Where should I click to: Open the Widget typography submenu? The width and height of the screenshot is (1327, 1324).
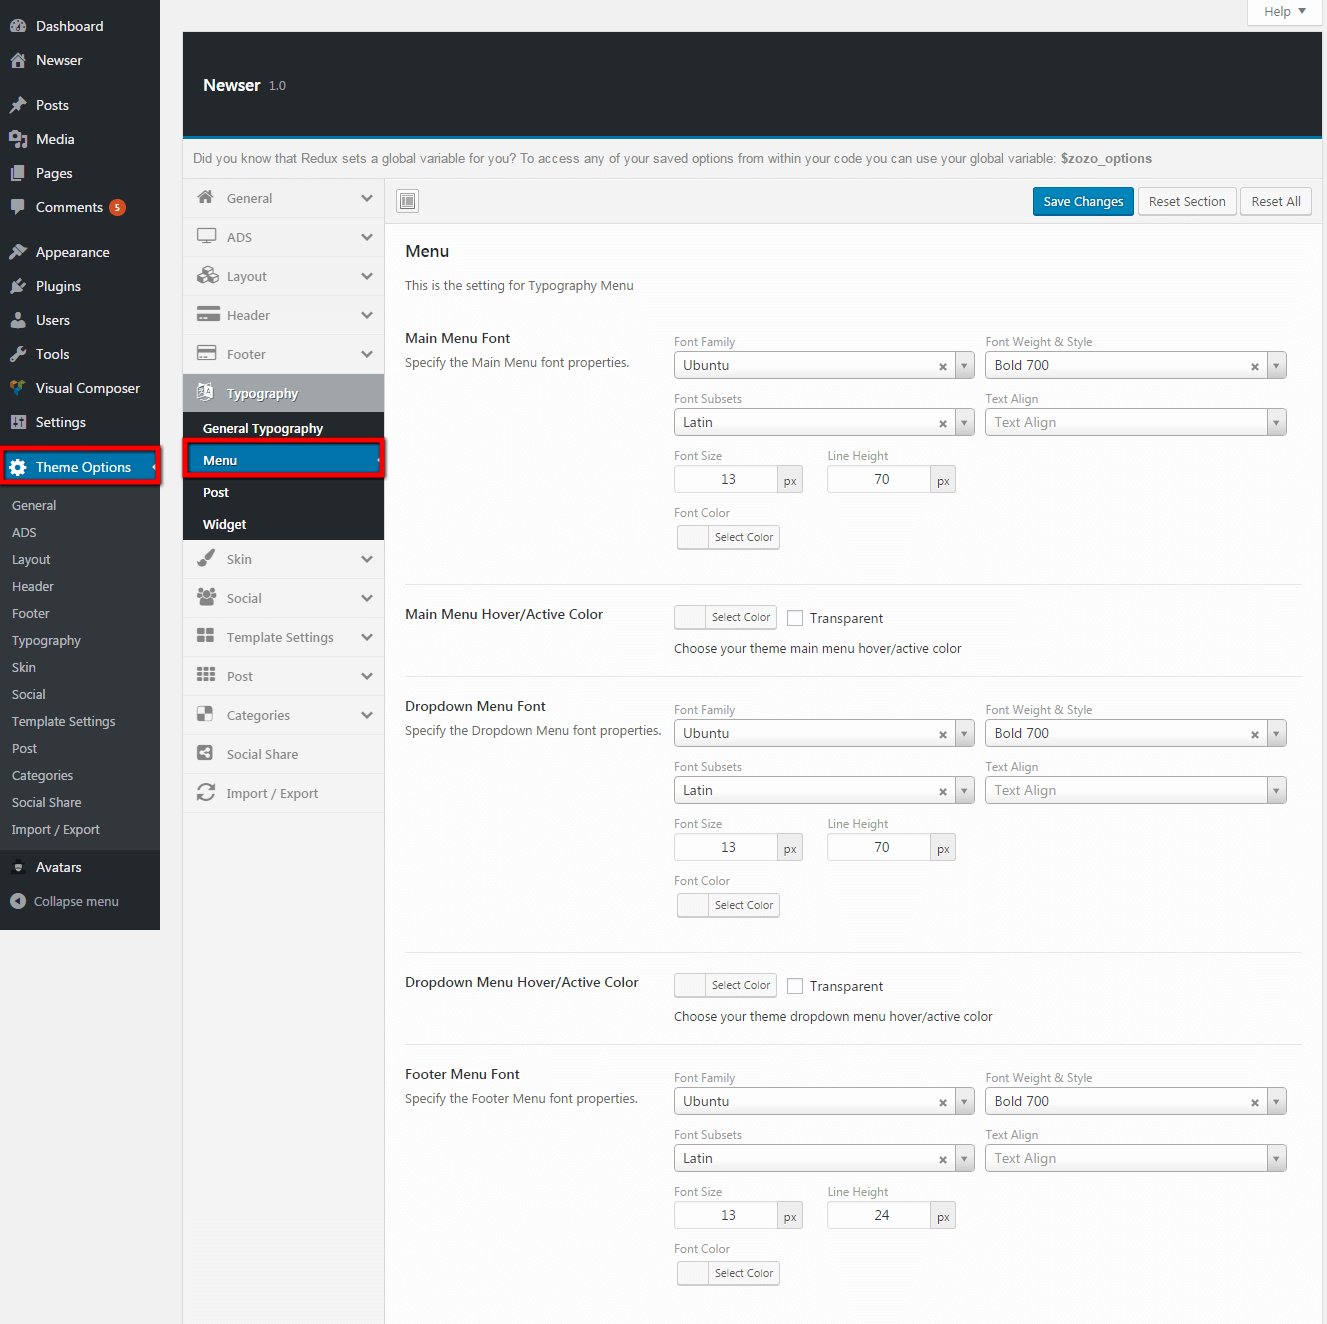(225, 524)
